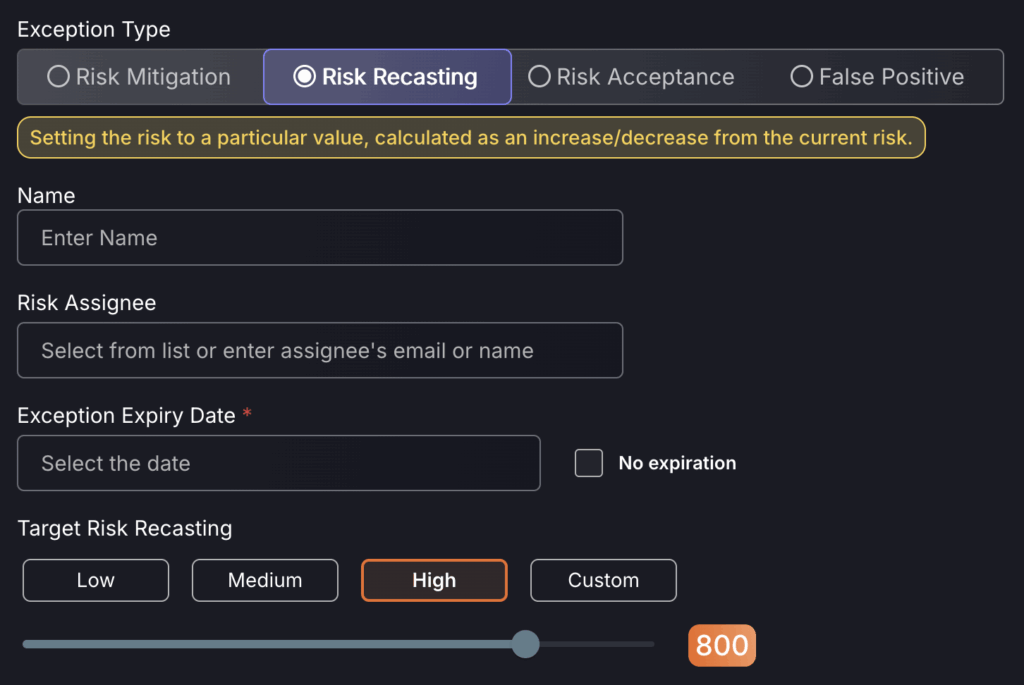1024x685 pixels.
Task: Click the highlighted High risk button
Action: (x=434, y=580)
